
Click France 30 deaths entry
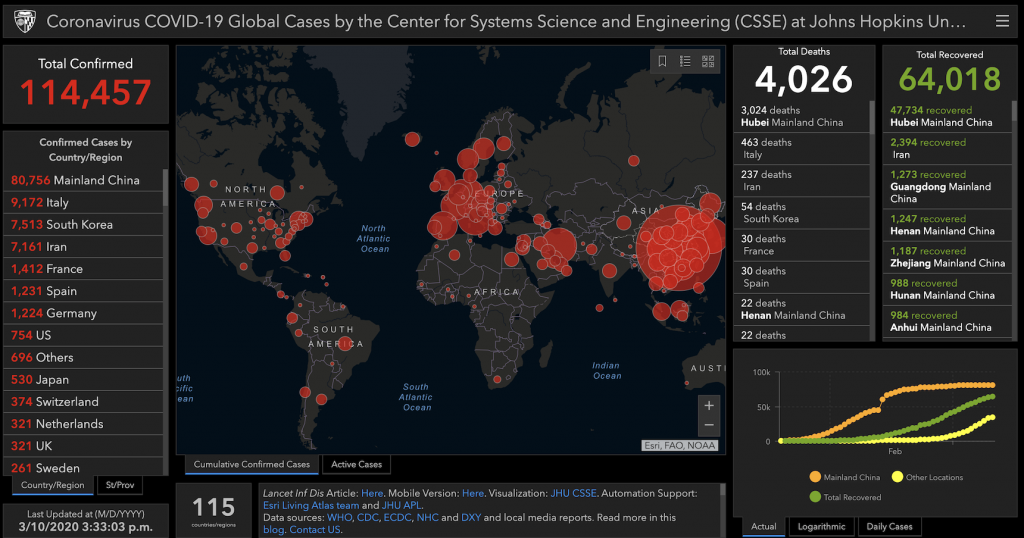(801, 245)
